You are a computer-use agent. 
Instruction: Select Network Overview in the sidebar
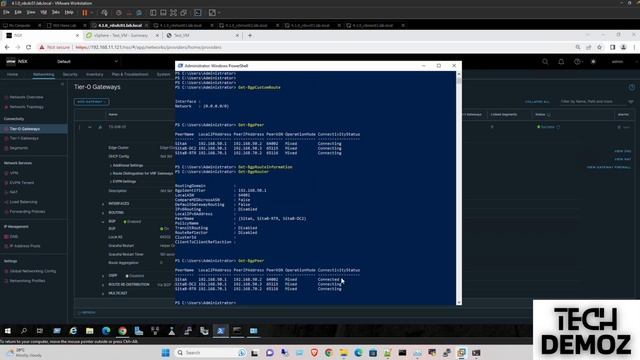[x=26, y=97]
